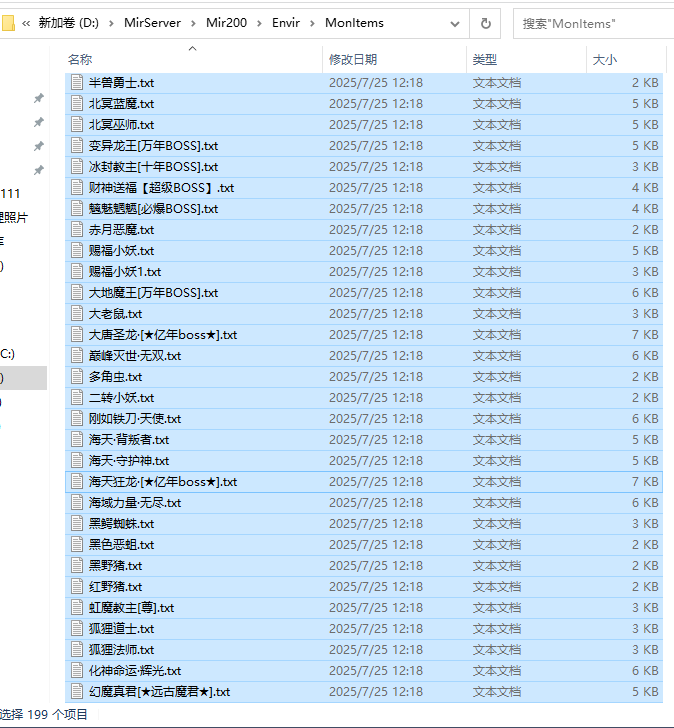
Task: Click the file icon of 海天·背叛者.txt
Action: click(x=77, y=440)
